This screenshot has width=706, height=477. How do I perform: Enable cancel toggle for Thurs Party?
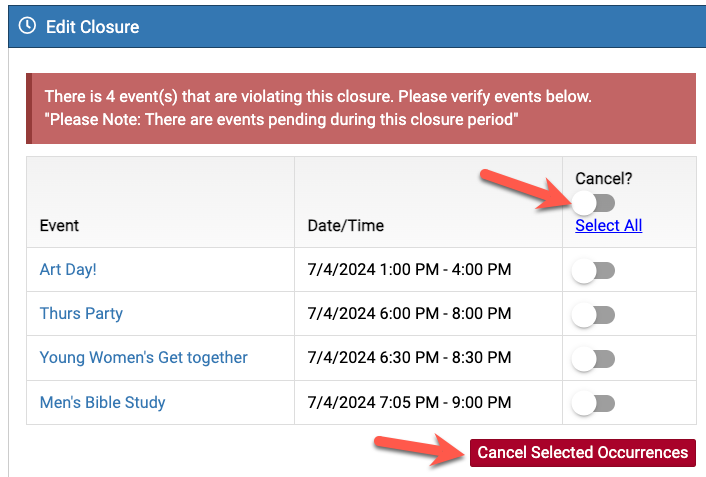coord(594,315)
